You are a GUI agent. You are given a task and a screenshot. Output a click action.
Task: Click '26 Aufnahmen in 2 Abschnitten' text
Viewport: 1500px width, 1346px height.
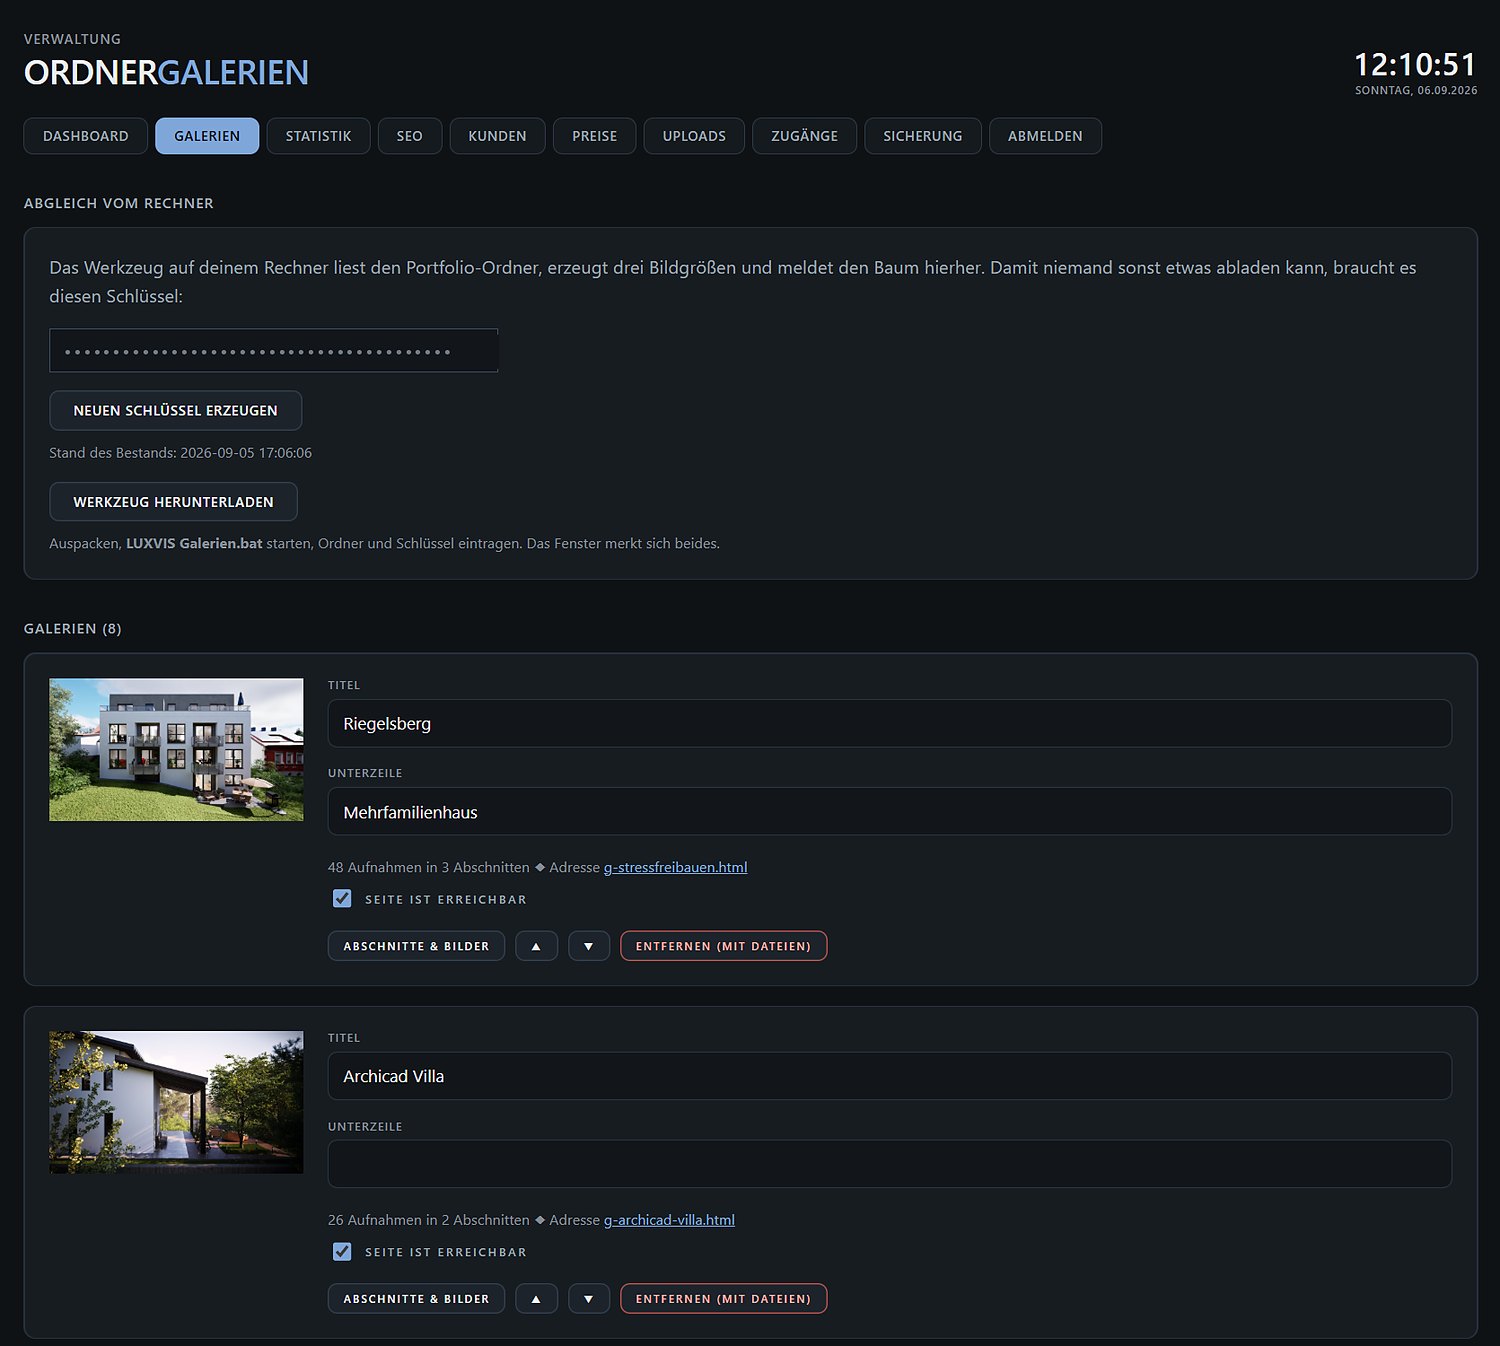click(429, 1220)
